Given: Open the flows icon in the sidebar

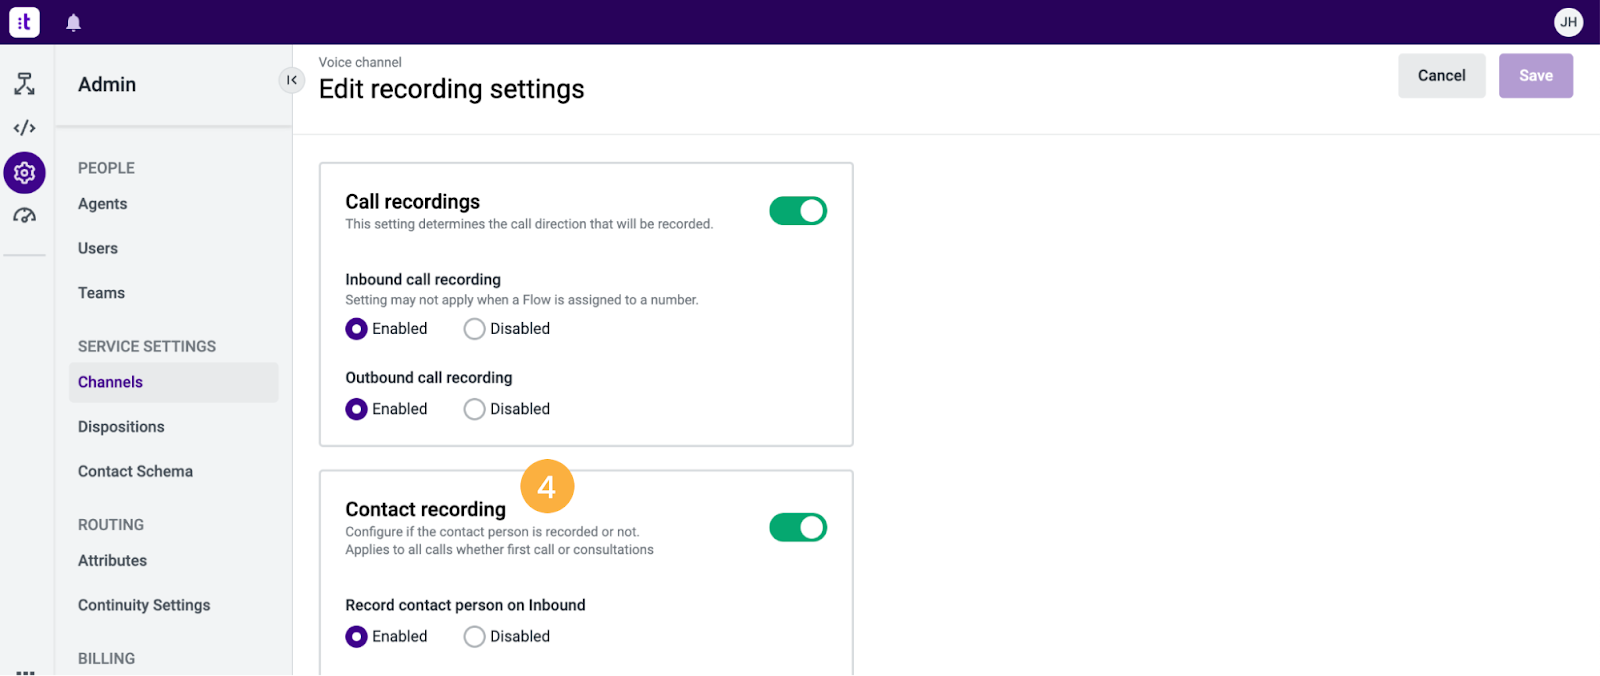Looking at the screenshot, I should pos(24,84).
